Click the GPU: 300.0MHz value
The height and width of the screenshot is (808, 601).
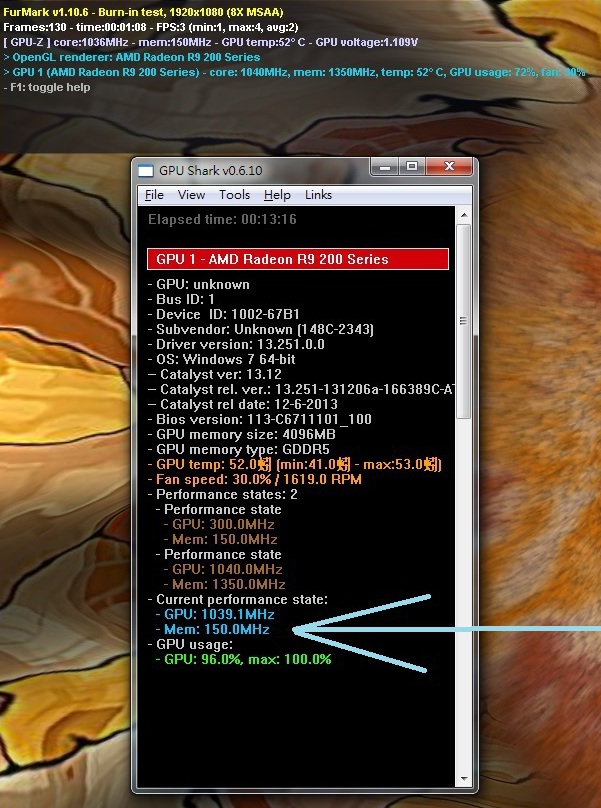(219, 525)
